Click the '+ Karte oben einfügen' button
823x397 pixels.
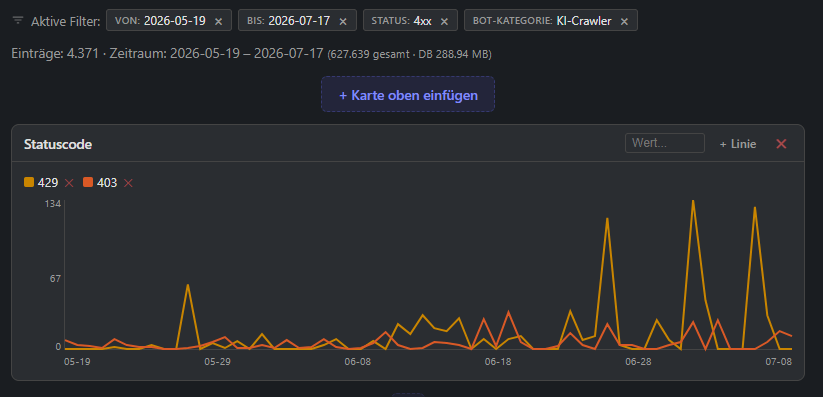[x=408, y=95]
